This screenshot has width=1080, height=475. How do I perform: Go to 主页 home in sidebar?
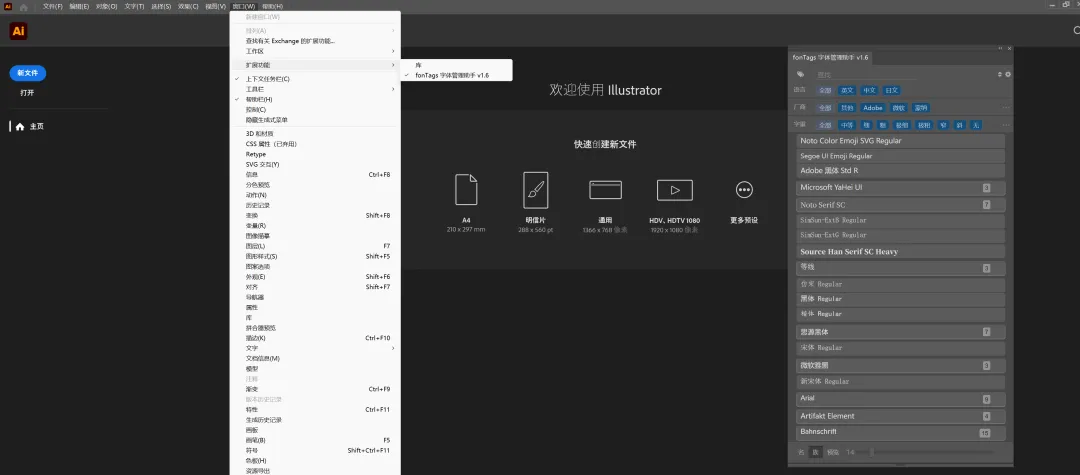coord(30,127)
